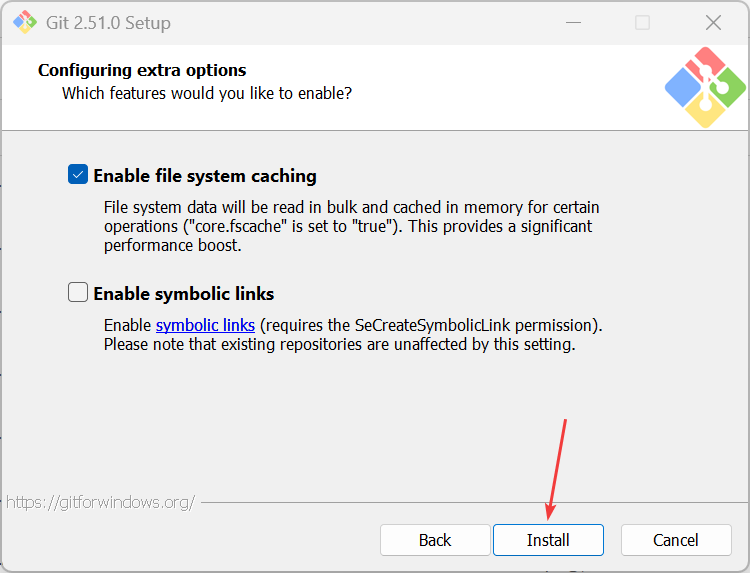Click the large Git logo in the header
The image size is (750, 573).
705,87
